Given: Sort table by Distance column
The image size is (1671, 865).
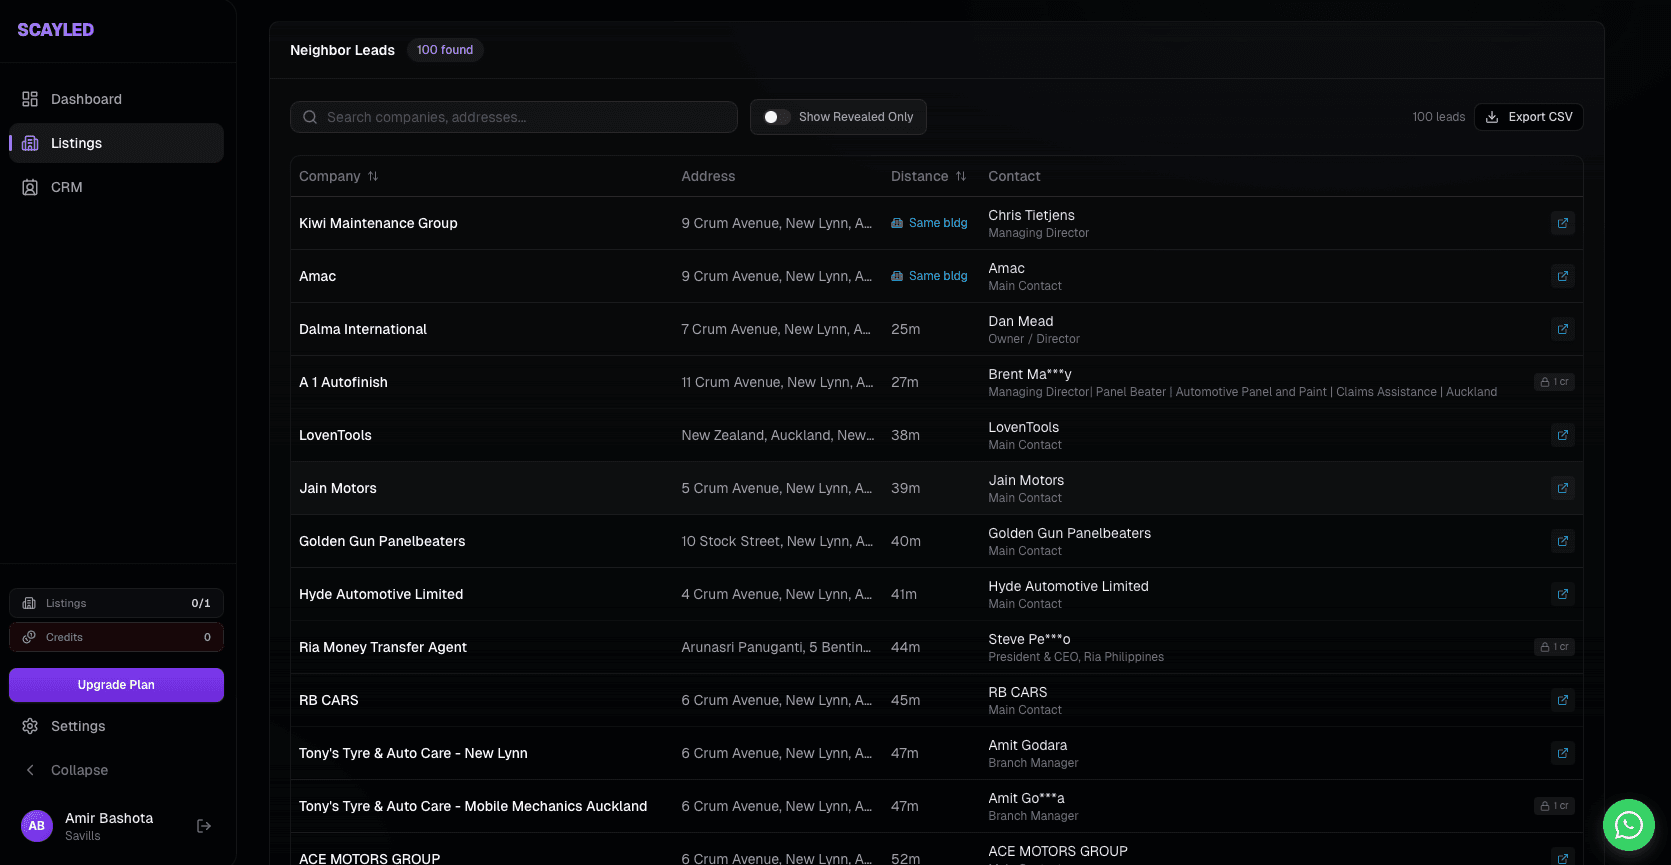Looking at the screenshot, I should (x=928, y=176).
